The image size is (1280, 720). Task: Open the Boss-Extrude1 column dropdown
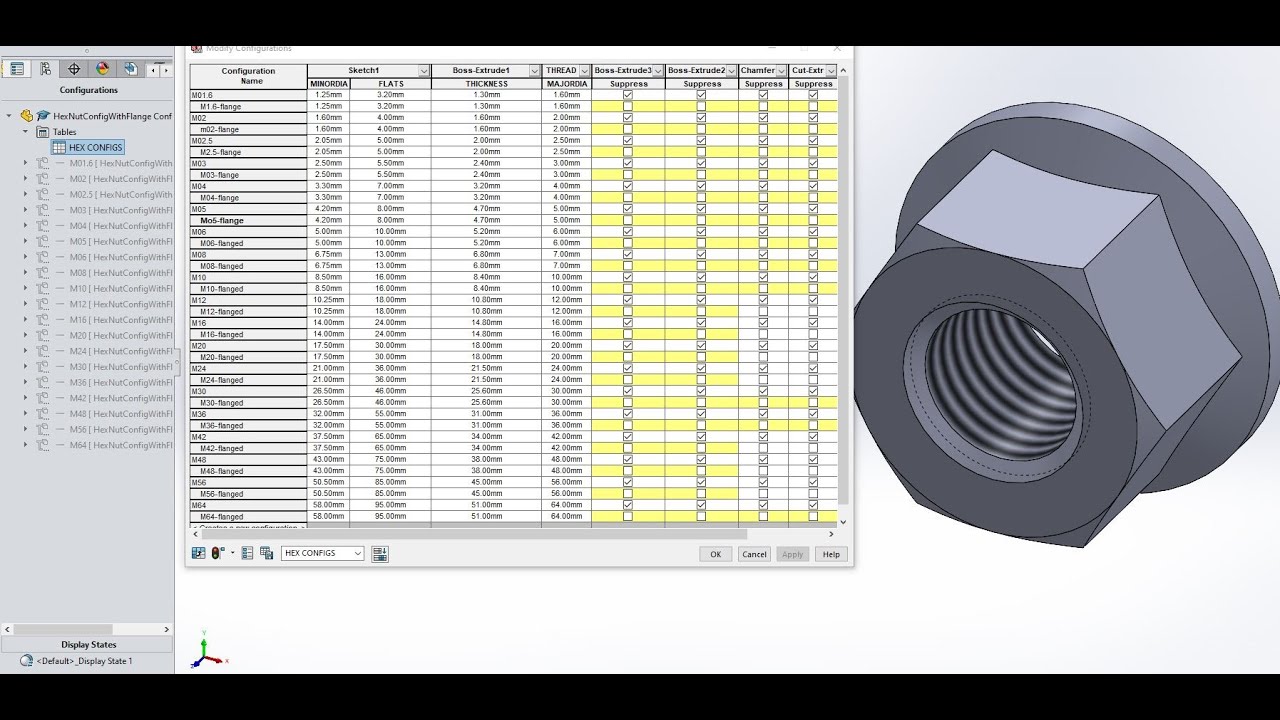pyautogui.click(x=534, y=71)
